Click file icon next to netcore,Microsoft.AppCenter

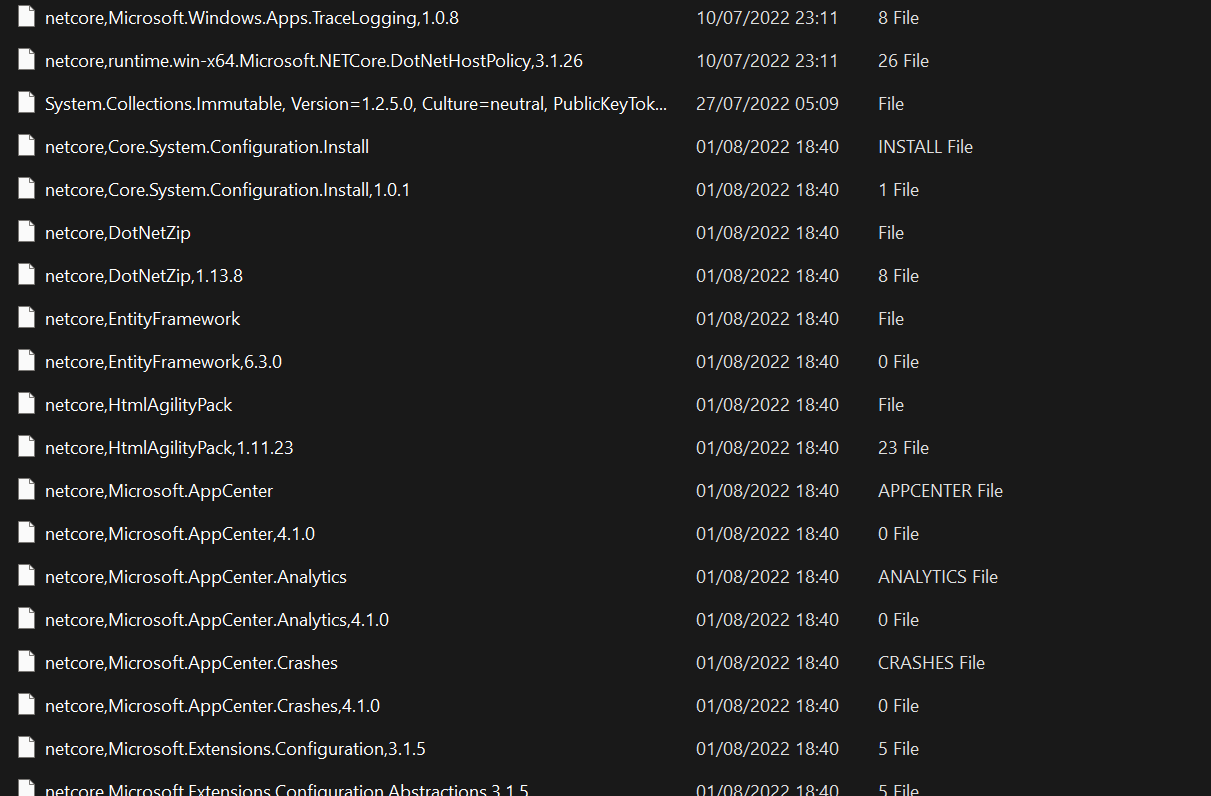pos(27,491)
